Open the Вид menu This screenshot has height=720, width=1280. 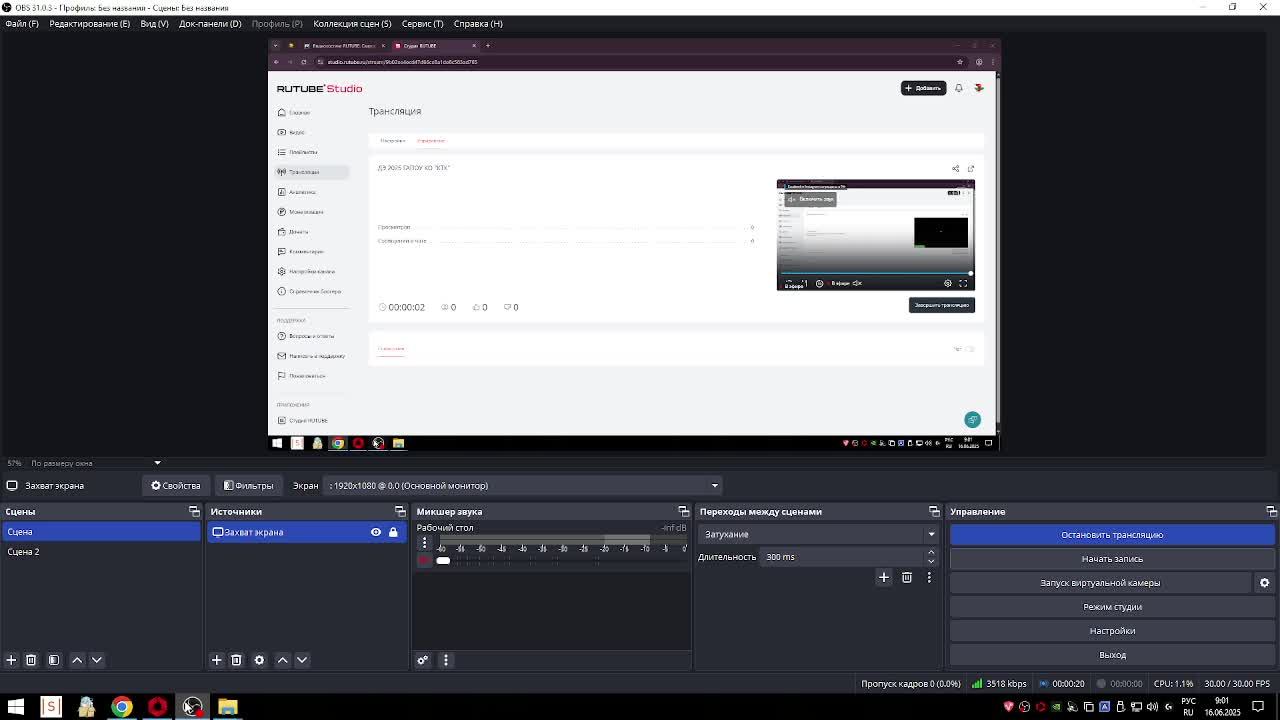coord(154,23)
